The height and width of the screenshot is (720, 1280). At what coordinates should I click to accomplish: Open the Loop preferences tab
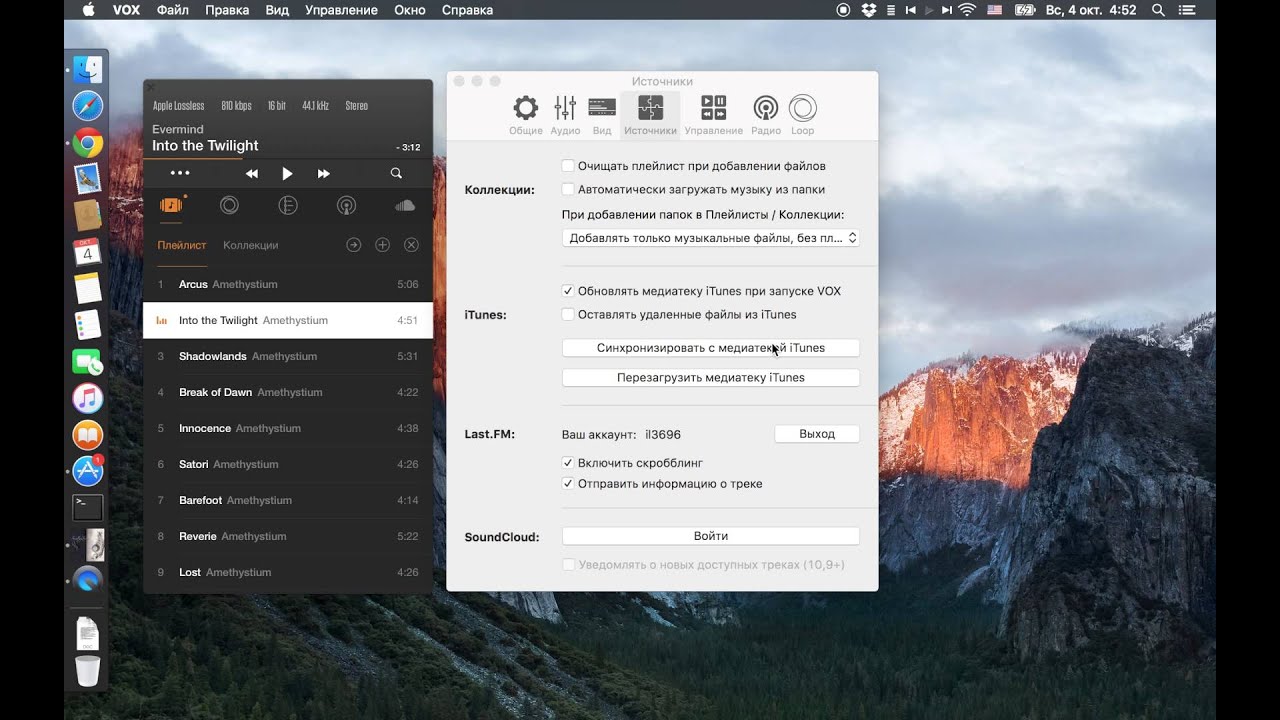802,115
